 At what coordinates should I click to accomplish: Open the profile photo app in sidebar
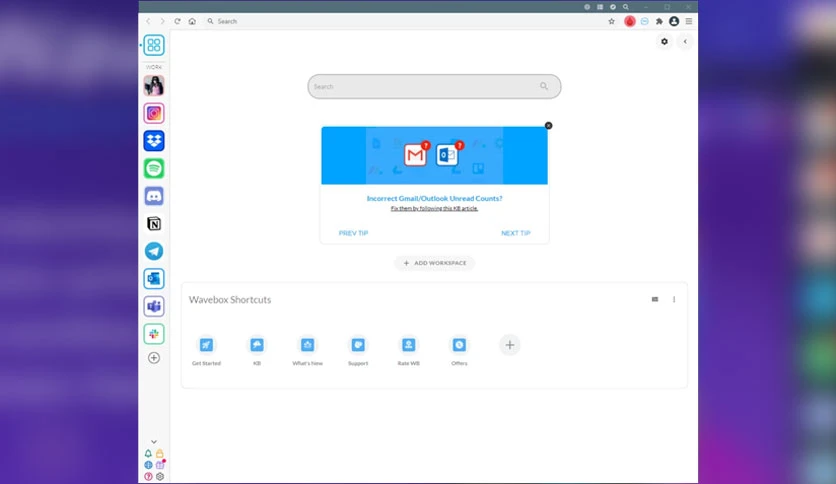[154, 85]
